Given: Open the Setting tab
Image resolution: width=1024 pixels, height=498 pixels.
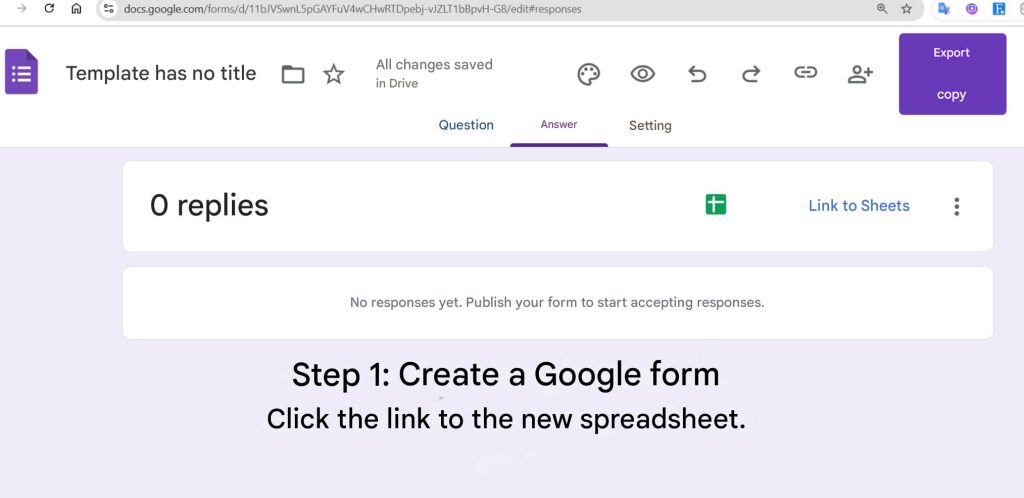Looking at the screenshot, I should tap(650, 126).
